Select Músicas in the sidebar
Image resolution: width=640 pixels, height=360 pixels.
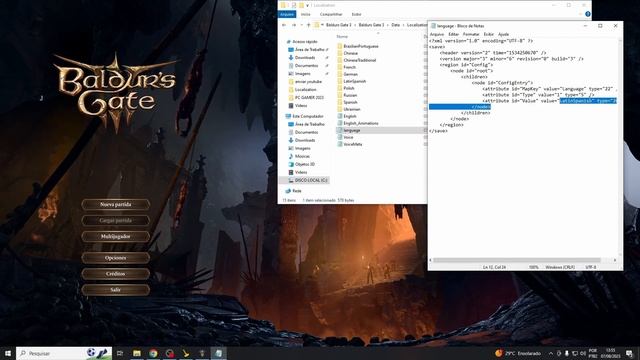(x=302, y=156)
